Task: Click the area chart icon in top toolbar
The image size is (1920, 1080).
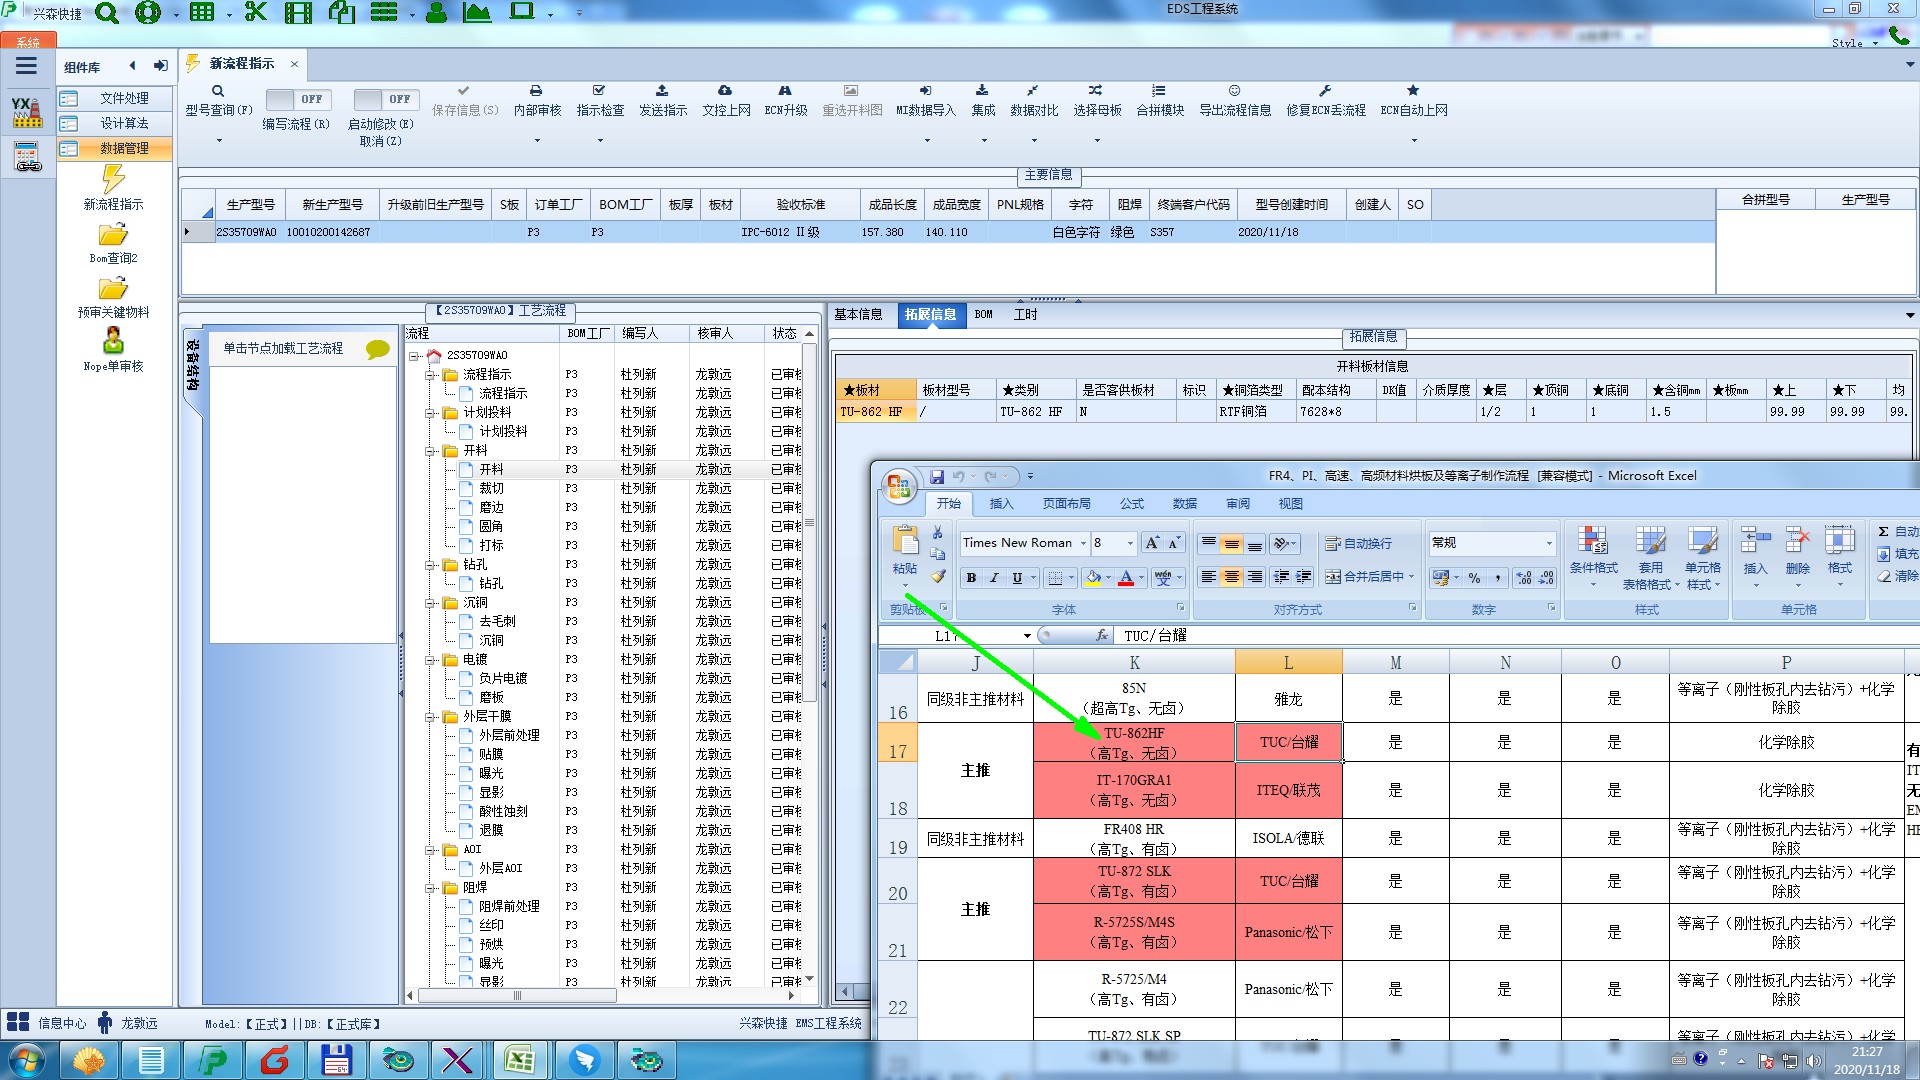Action: pos(477,12)
